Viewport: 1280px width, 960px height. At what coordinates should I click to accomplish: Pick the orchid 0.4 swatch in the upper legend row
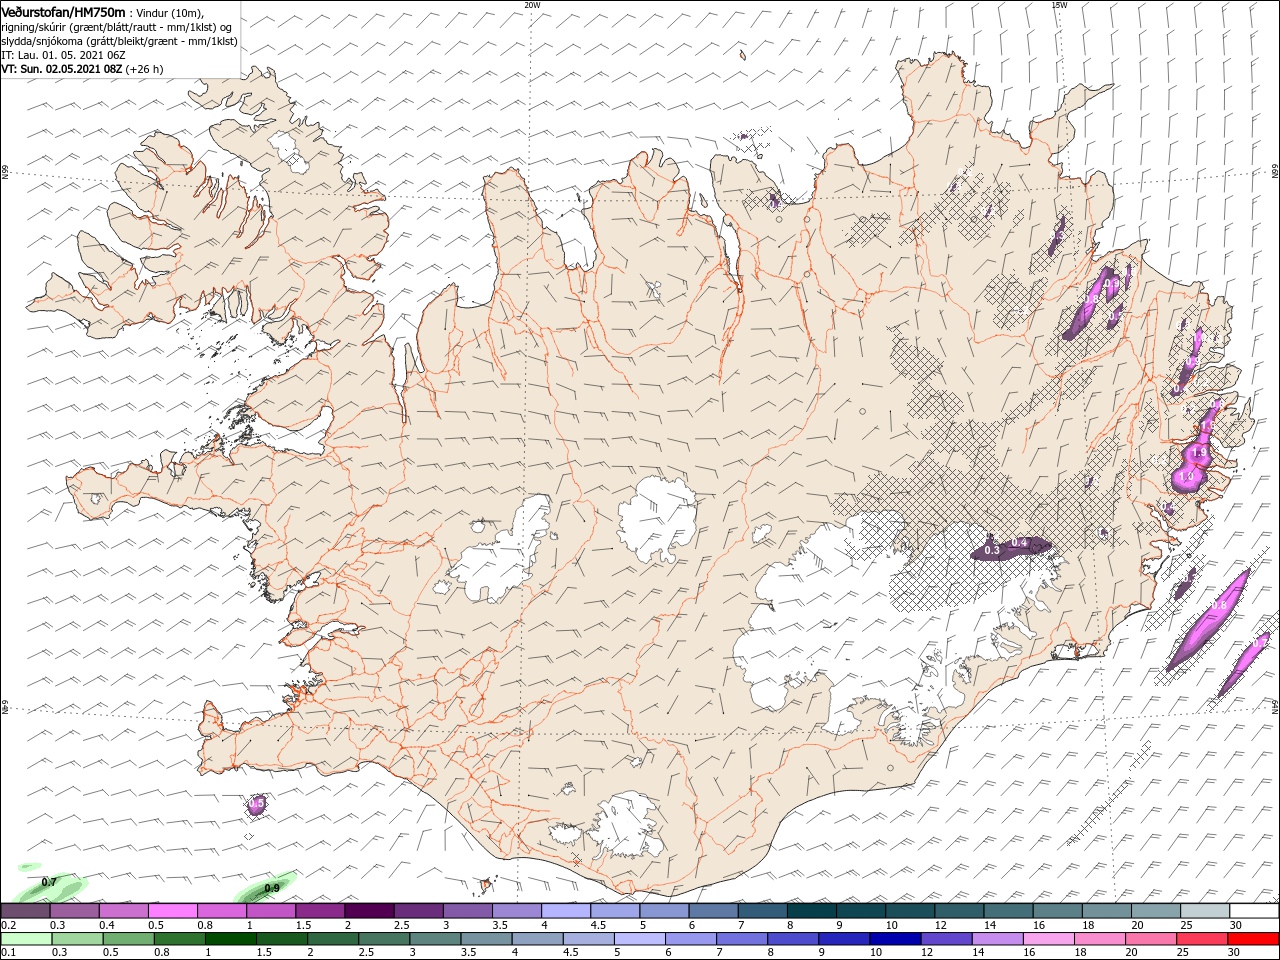click(123, 911)
